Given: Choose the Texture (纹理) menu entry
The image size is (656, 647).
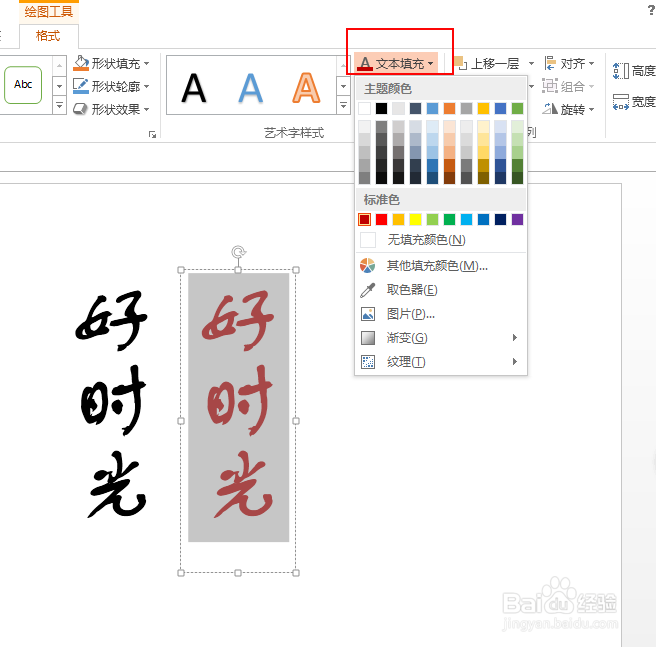Looking at the screenshot, I should tap(441, 362).
